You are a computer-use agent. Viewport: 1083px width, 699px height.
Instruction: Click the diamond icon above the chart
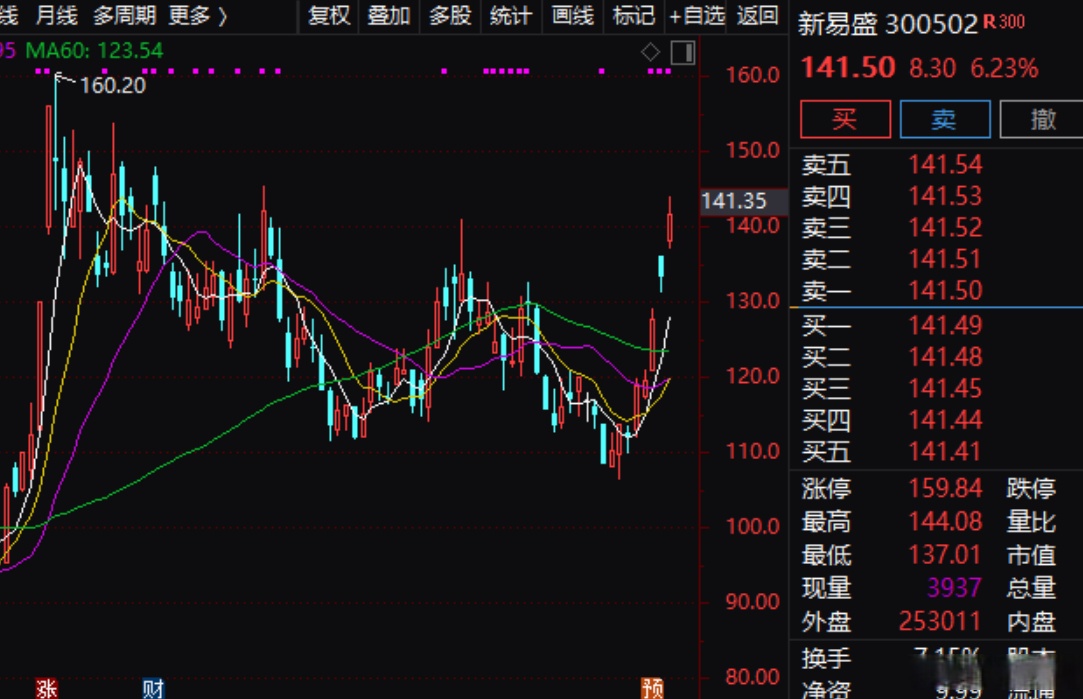pyautogui.click(x=651, y=52)
